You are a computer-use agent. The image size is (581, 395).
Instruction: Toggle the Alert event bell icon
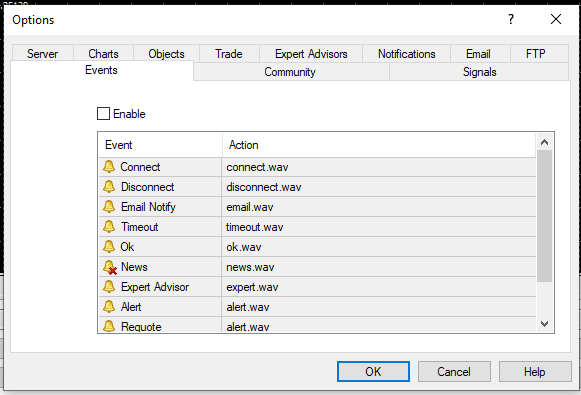tap(109, 307)
